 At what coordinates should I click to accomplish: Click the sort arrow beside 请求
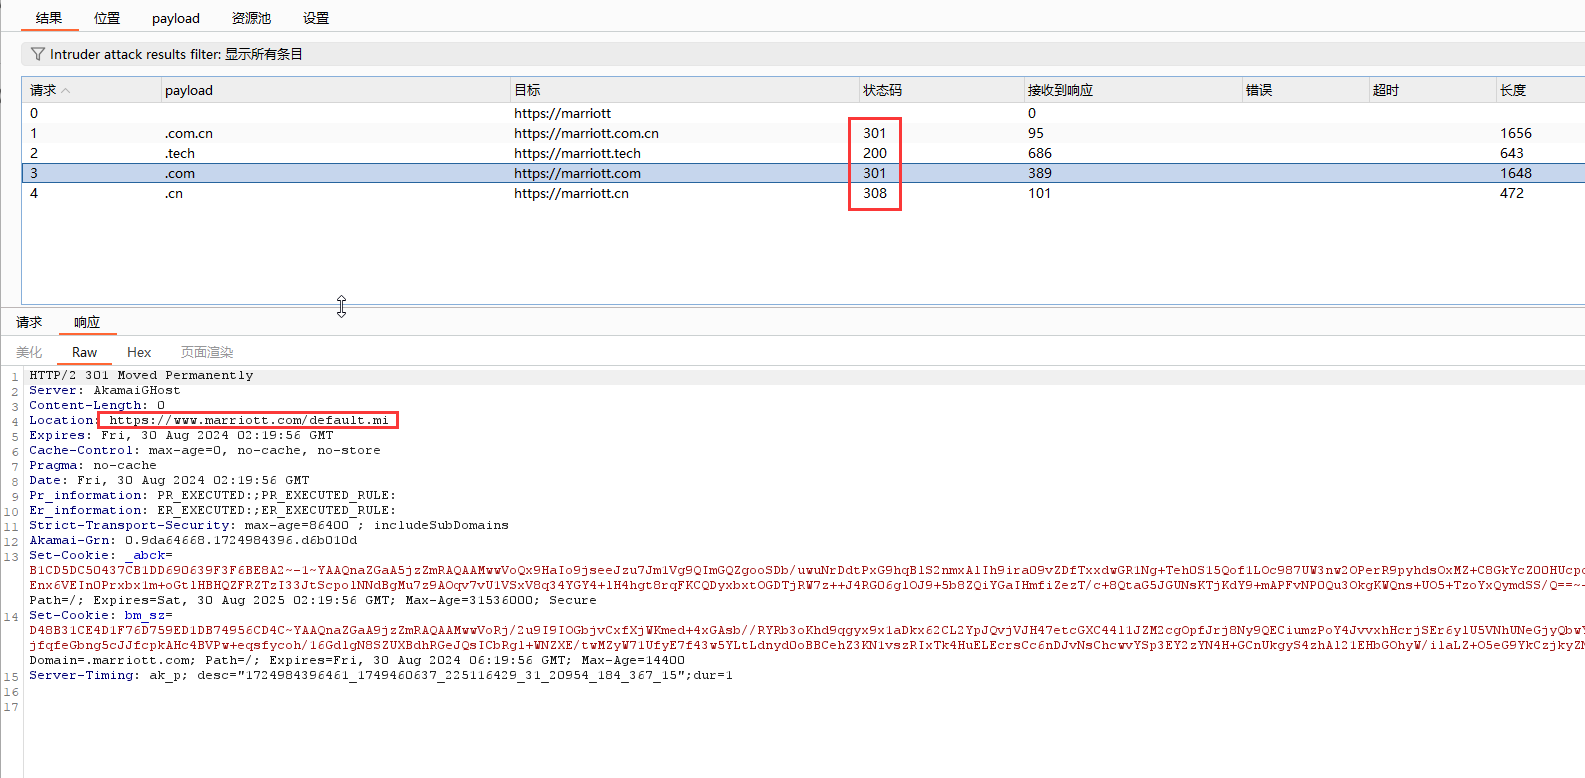coord(66,90)
